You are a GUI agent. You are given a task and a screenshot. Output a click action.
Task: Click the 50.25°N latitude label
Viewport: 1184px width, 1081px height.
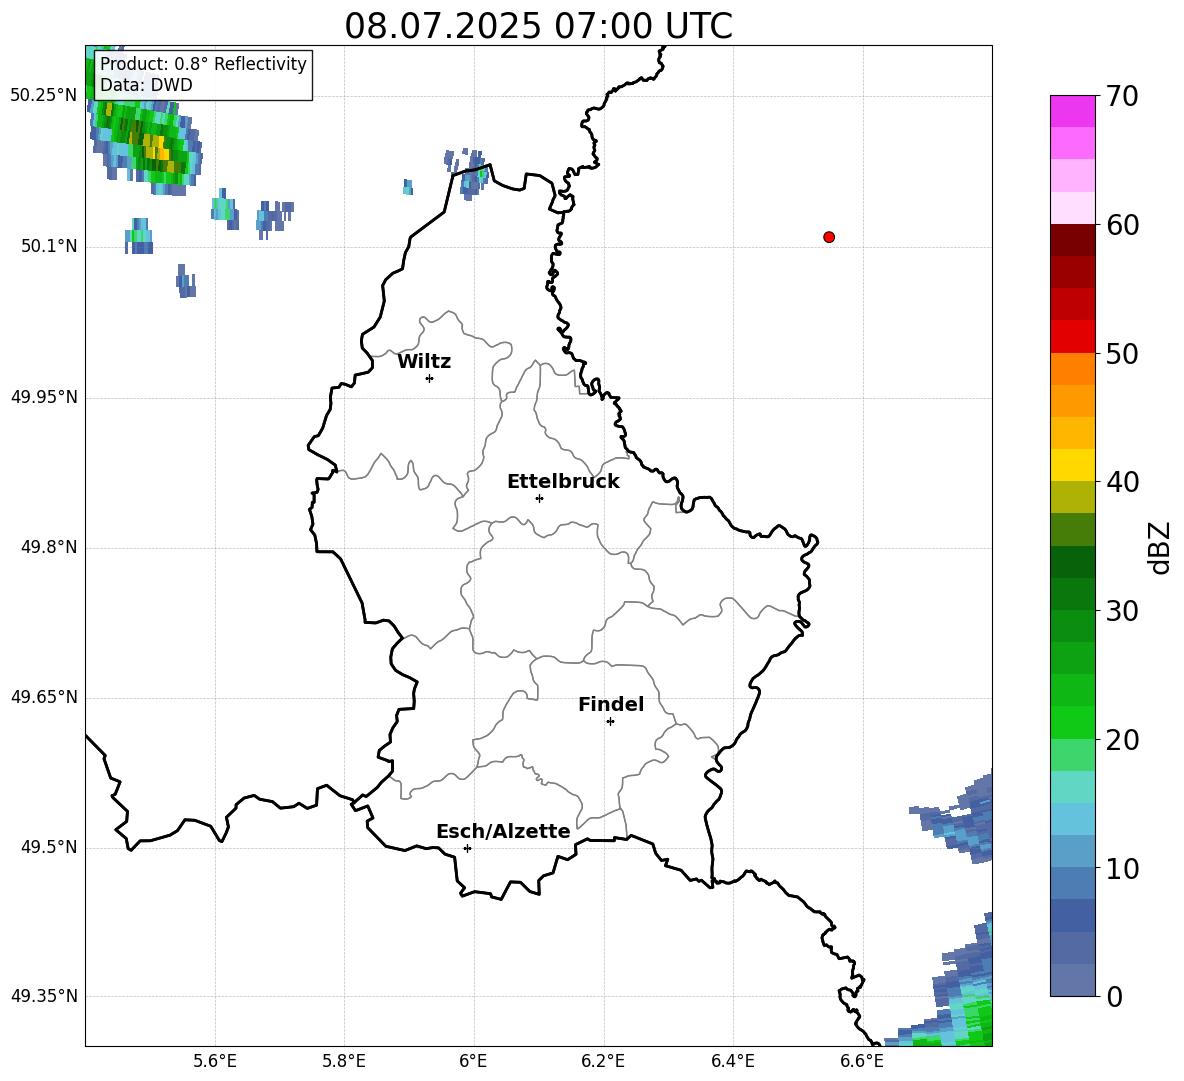point(44,96)
